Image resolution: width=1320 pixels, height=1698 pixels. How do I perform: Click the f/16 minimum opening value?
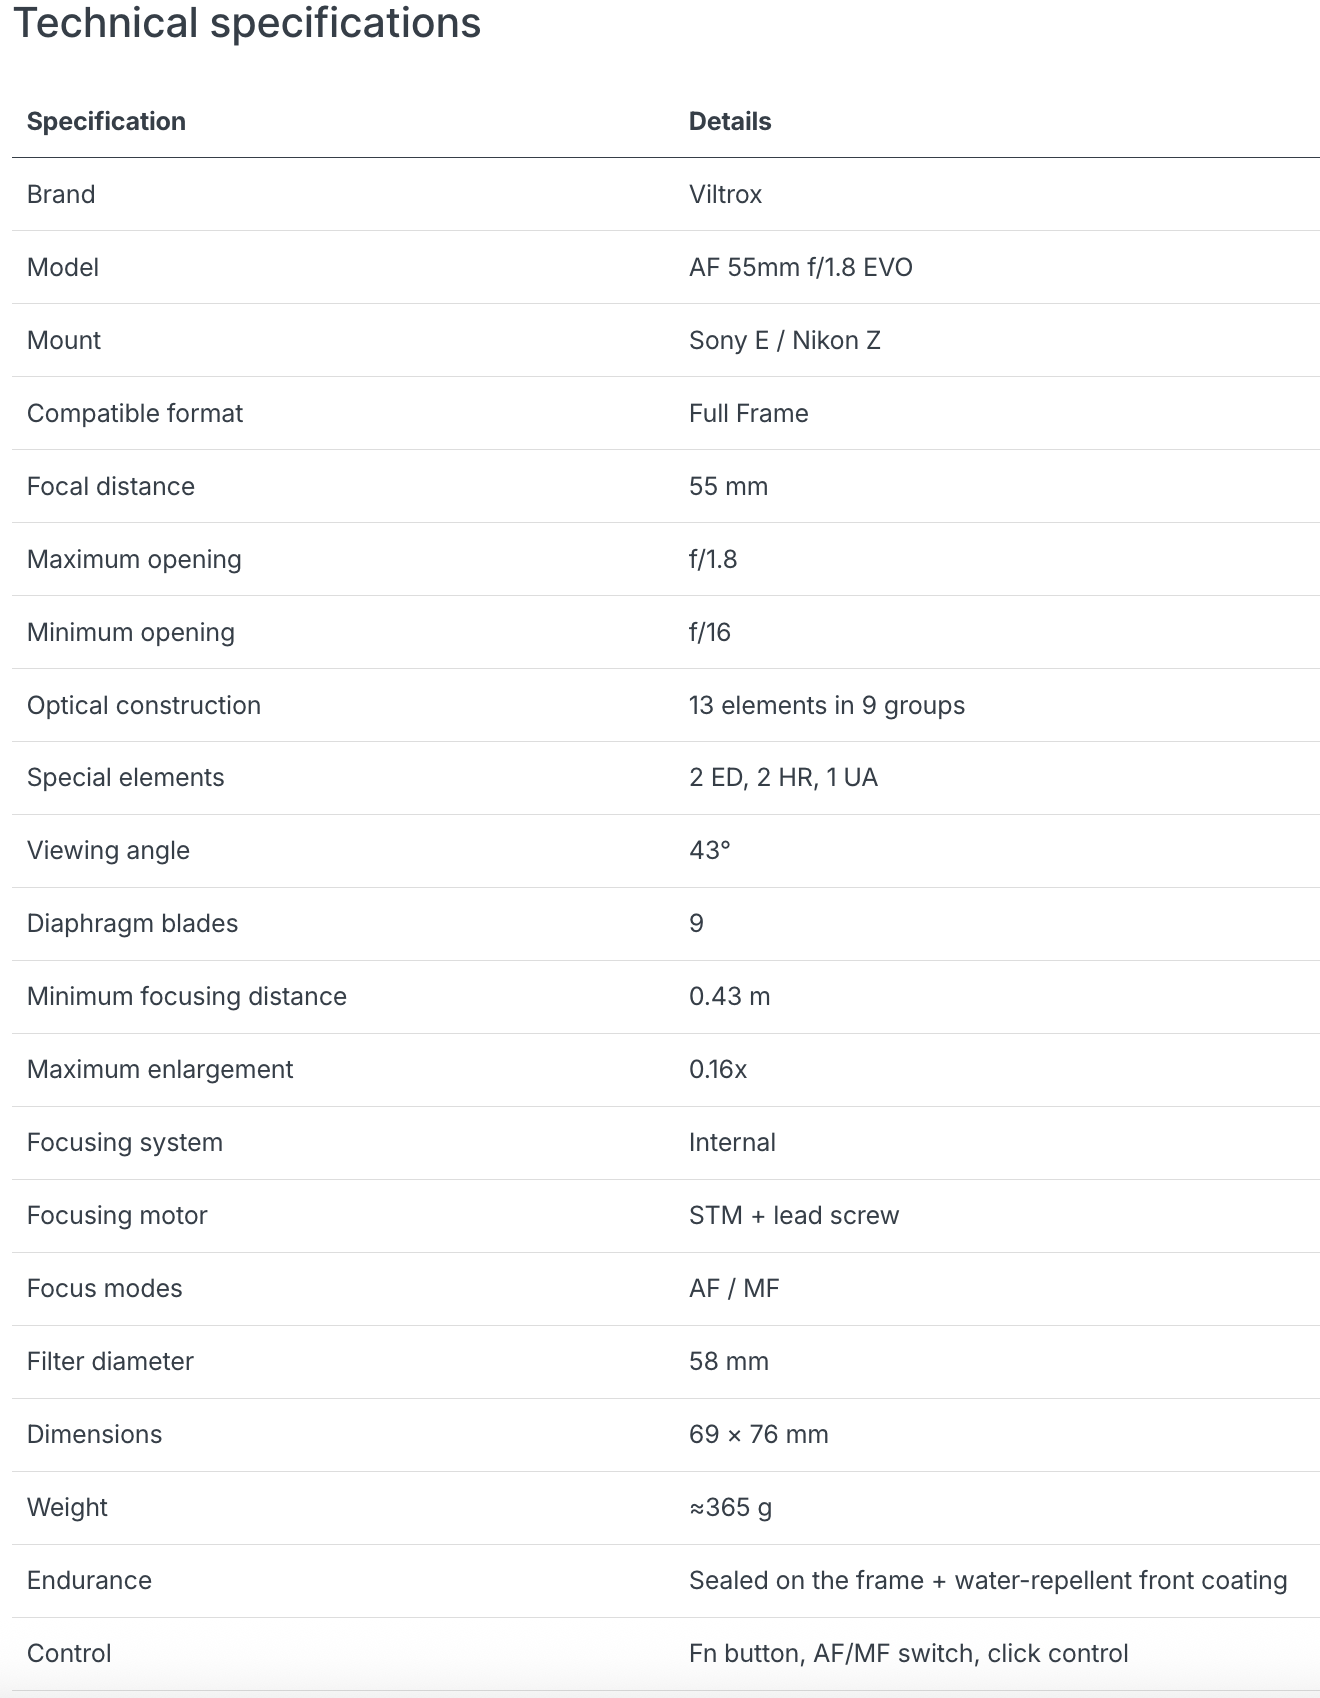coord(709,632)
